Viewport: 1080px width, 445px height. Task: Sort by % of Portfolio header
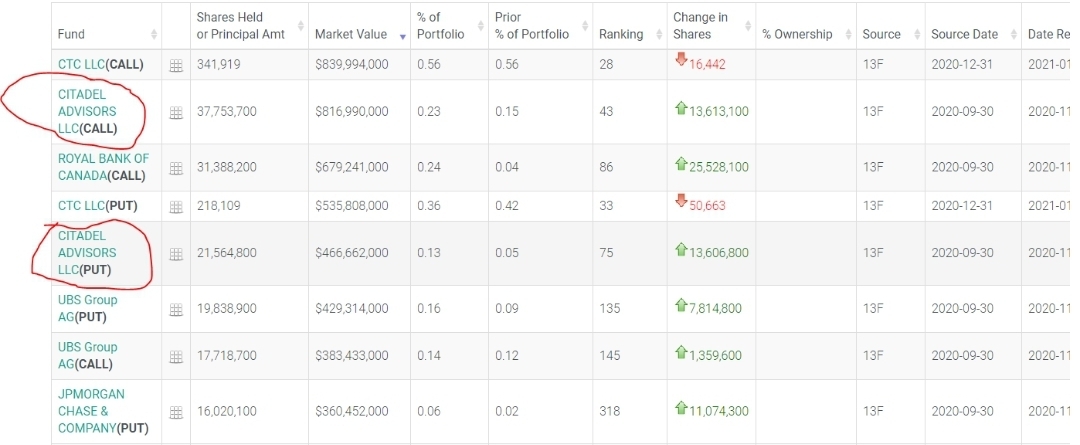pos(441,26)
